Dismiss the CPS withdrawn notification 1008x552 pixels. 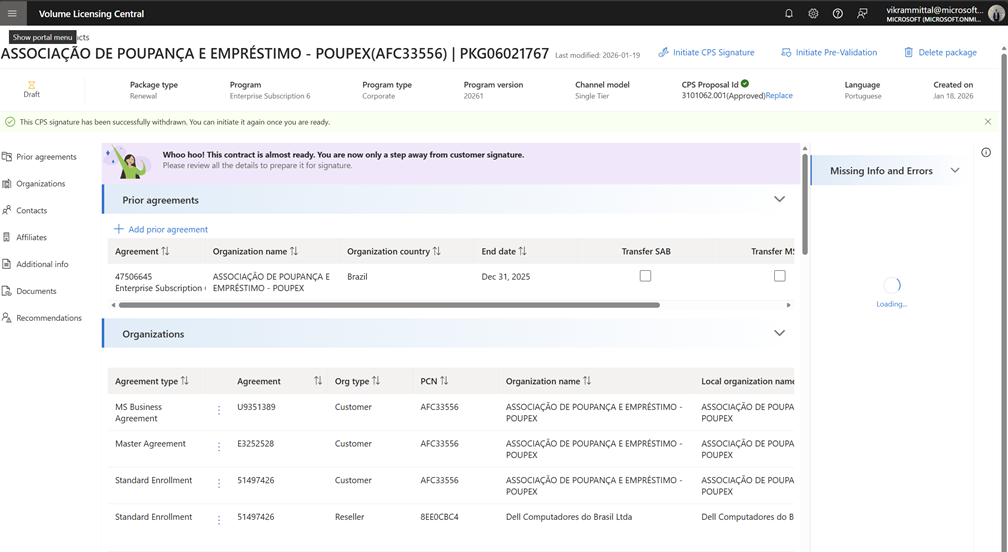[x=988, y=121]
